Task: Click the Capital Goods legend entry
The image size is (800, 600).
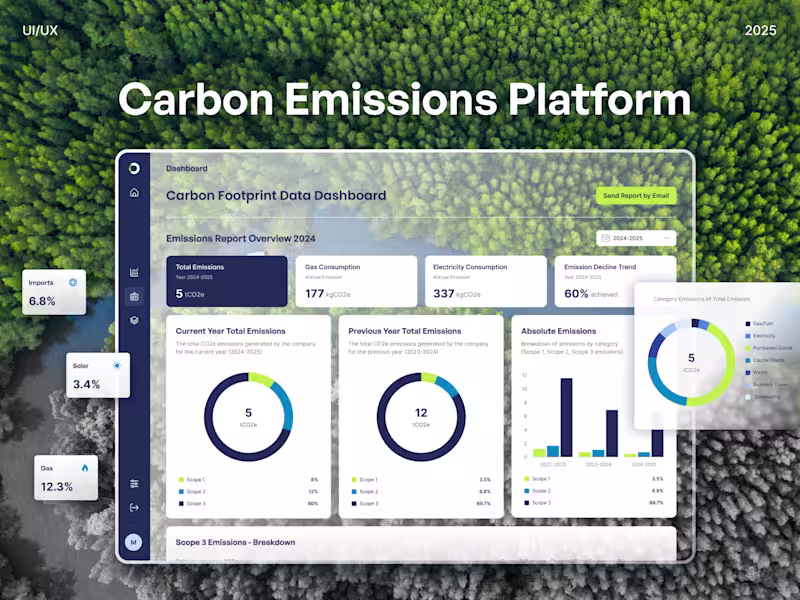Action: [765, 360]
